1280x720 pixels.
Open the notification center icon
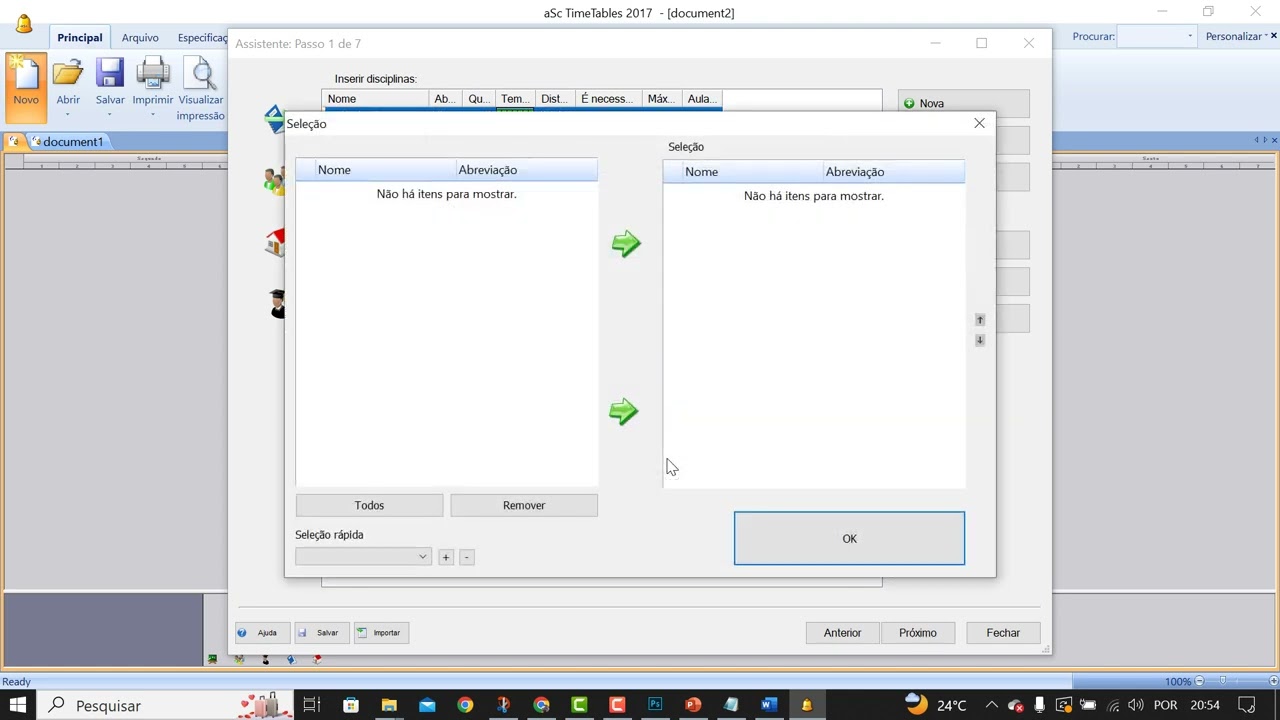pyautogui.click(x=1246, y=705)
